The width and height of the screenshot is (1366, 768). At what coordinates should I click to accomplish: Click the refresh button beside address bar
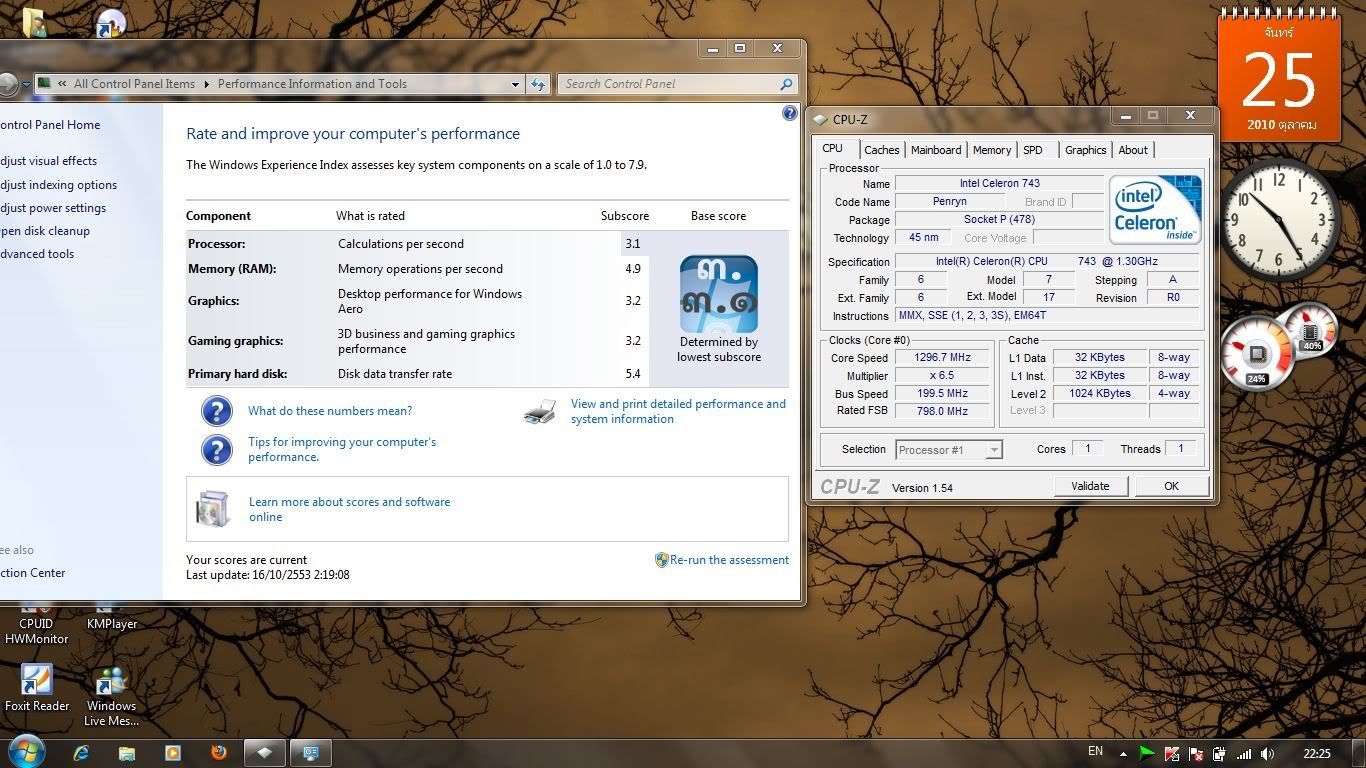(539, 84)
